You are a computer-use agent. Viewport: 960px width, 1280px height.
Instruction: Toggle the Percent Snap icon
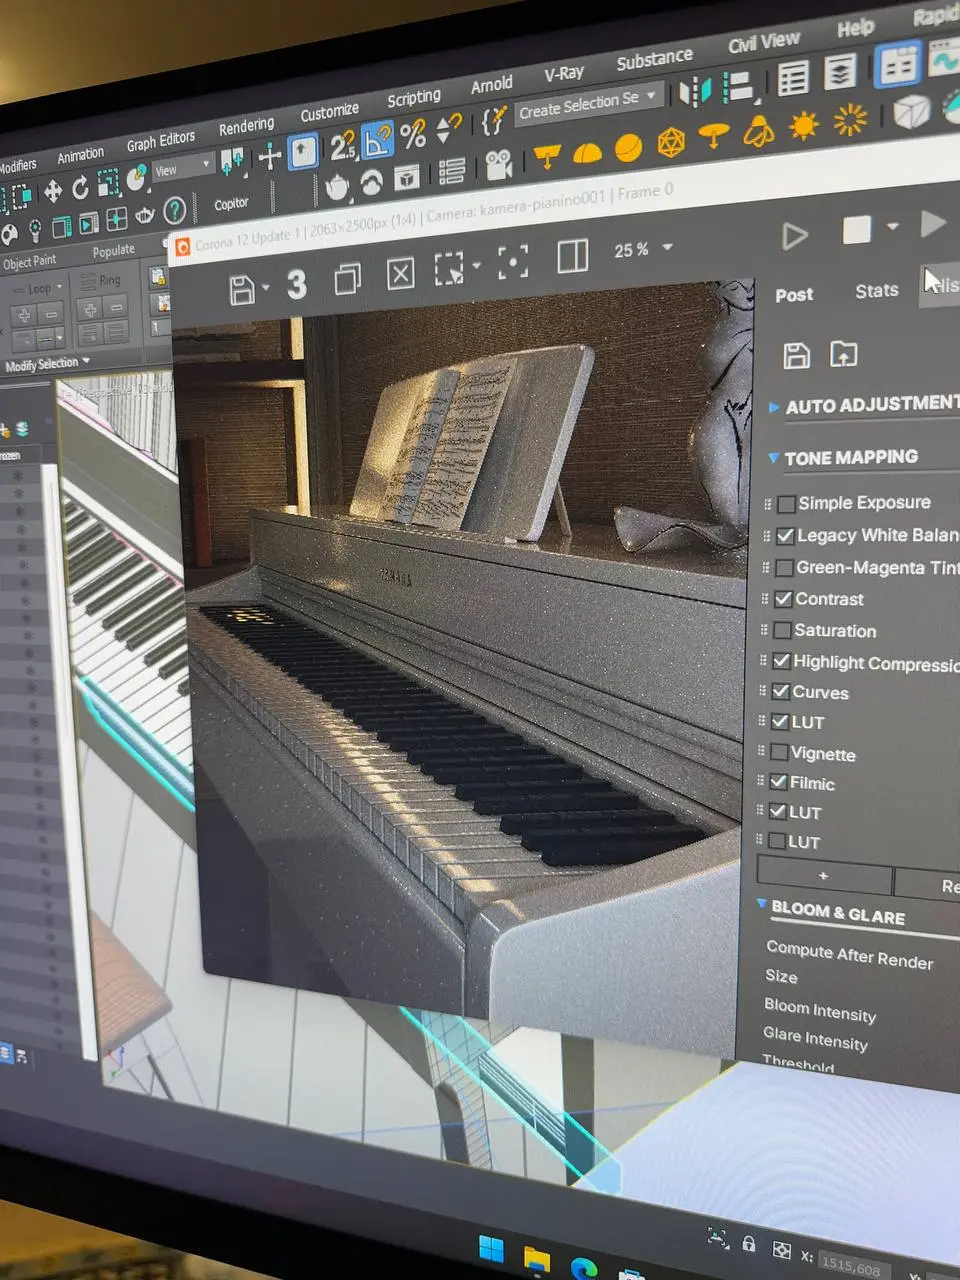point(413,135)
